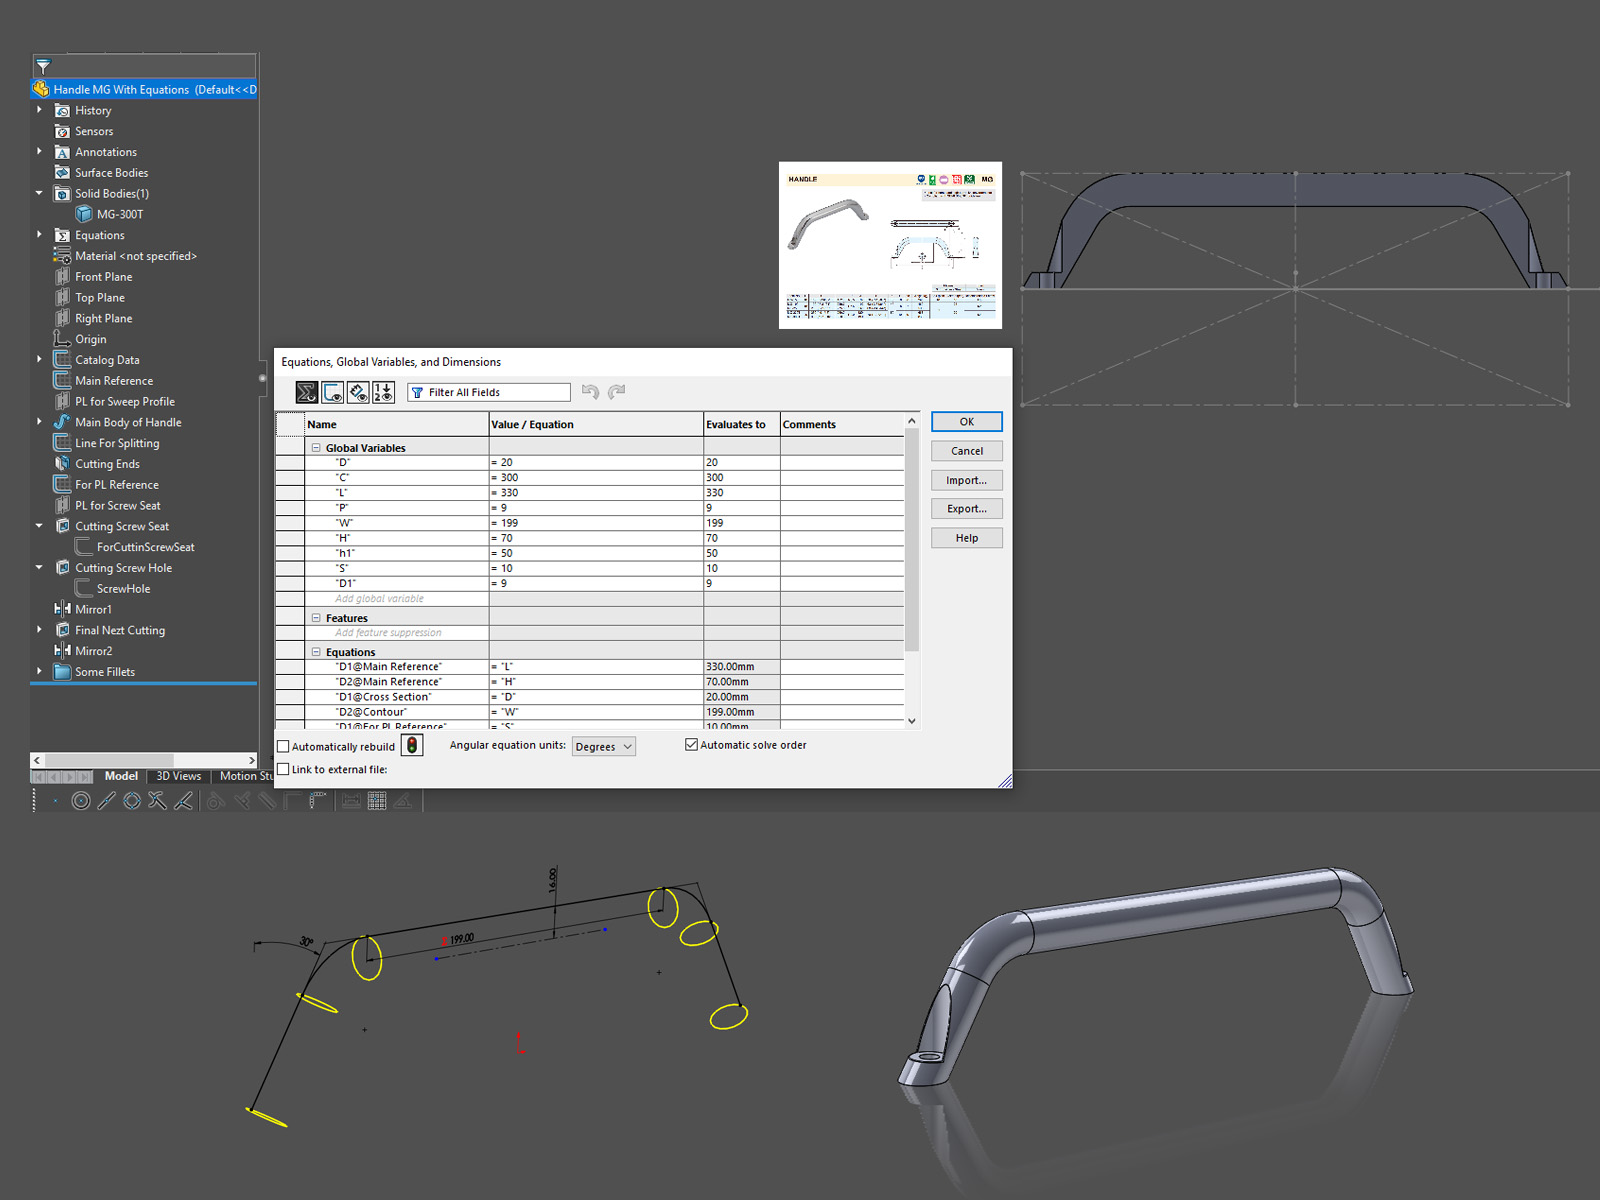Enable Automatically rebuild checkbox
This screenshot has height=1200, width=1600.
[x=283, y=747]
